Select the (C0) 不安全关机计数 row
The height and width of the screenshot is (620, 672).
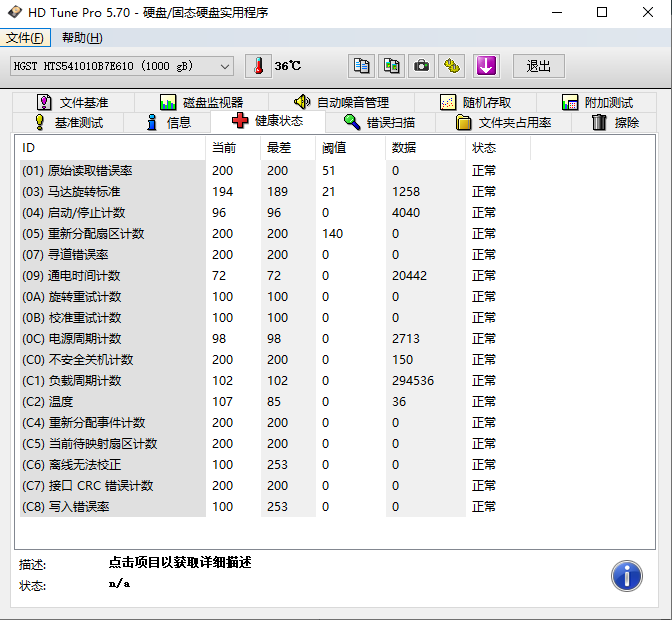[275, 359]
